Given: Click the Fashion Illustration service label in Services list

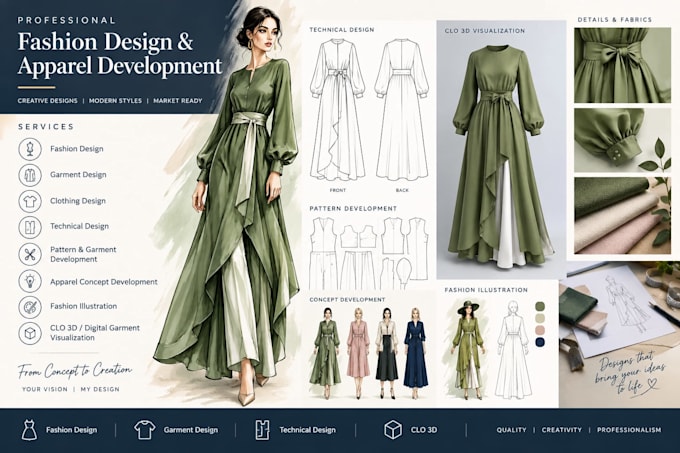Looking at the screenshot, I should [x=83, y=306].
